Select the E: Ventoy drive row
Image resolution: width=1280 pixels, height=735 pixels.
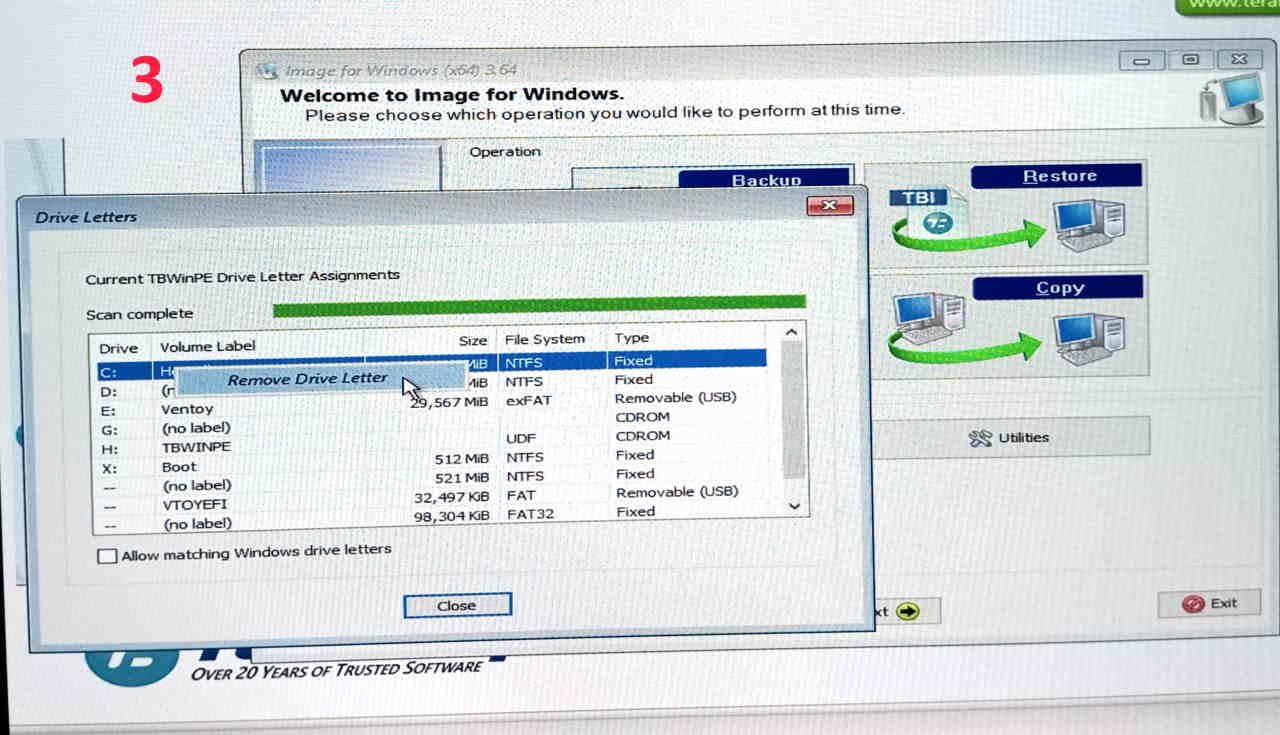point(430,404)
